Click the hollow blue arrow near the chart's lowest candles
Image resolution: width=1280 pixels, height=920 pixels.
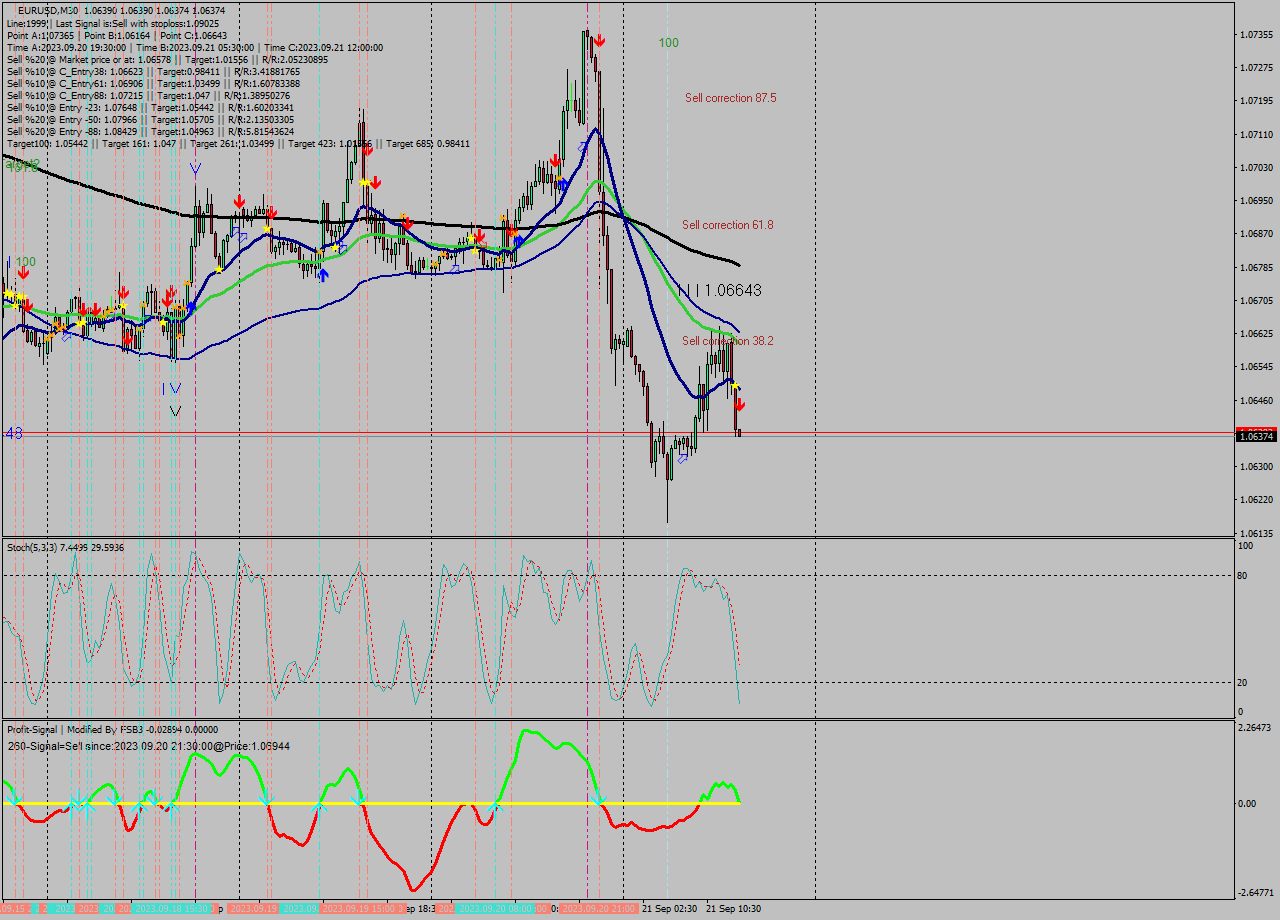(x=683, y=458)
